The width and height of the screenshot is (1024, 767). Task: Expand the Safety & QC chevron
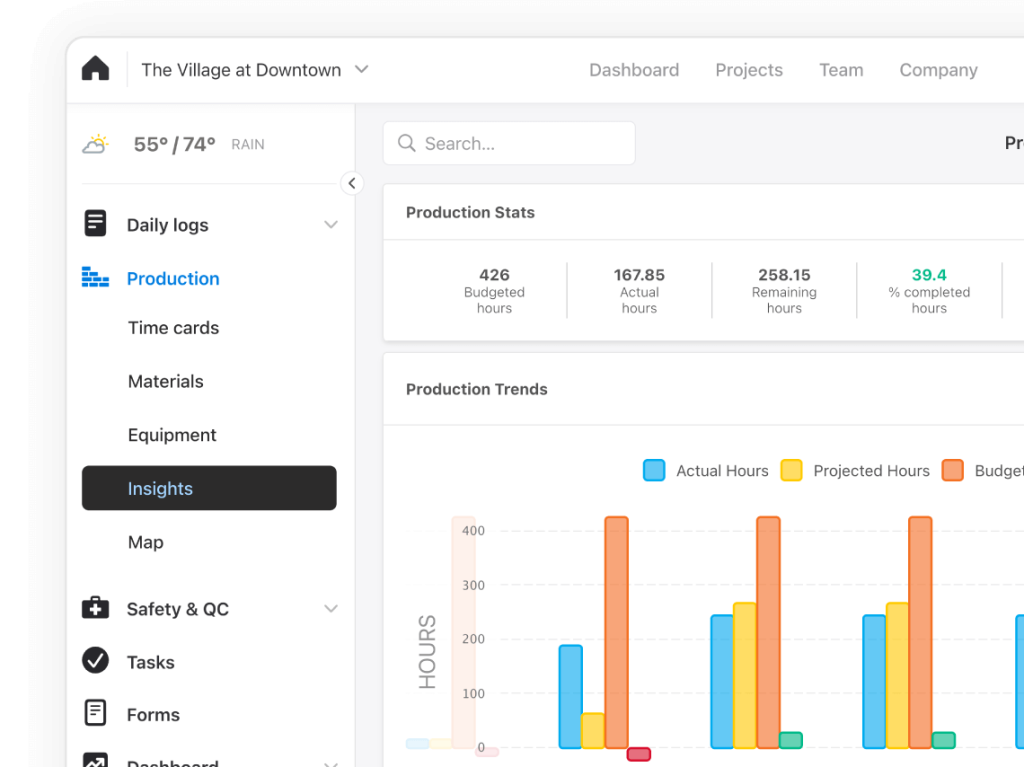coord(331,609)
